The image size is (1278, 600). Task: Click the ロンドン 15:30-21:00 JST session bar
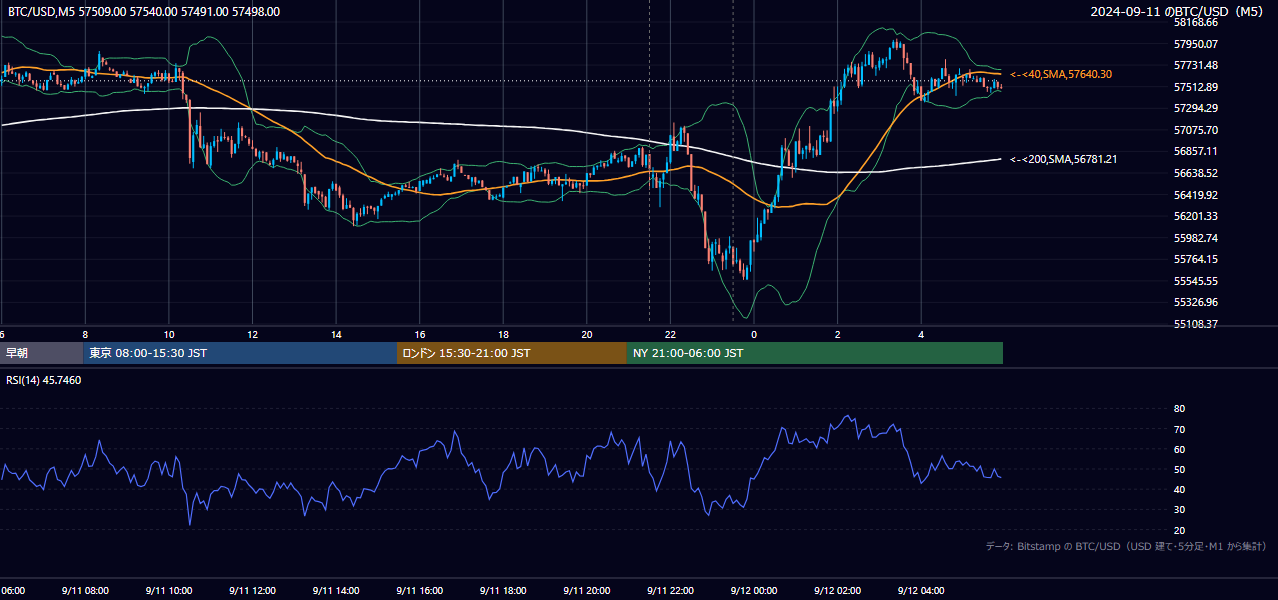[512, 353]
